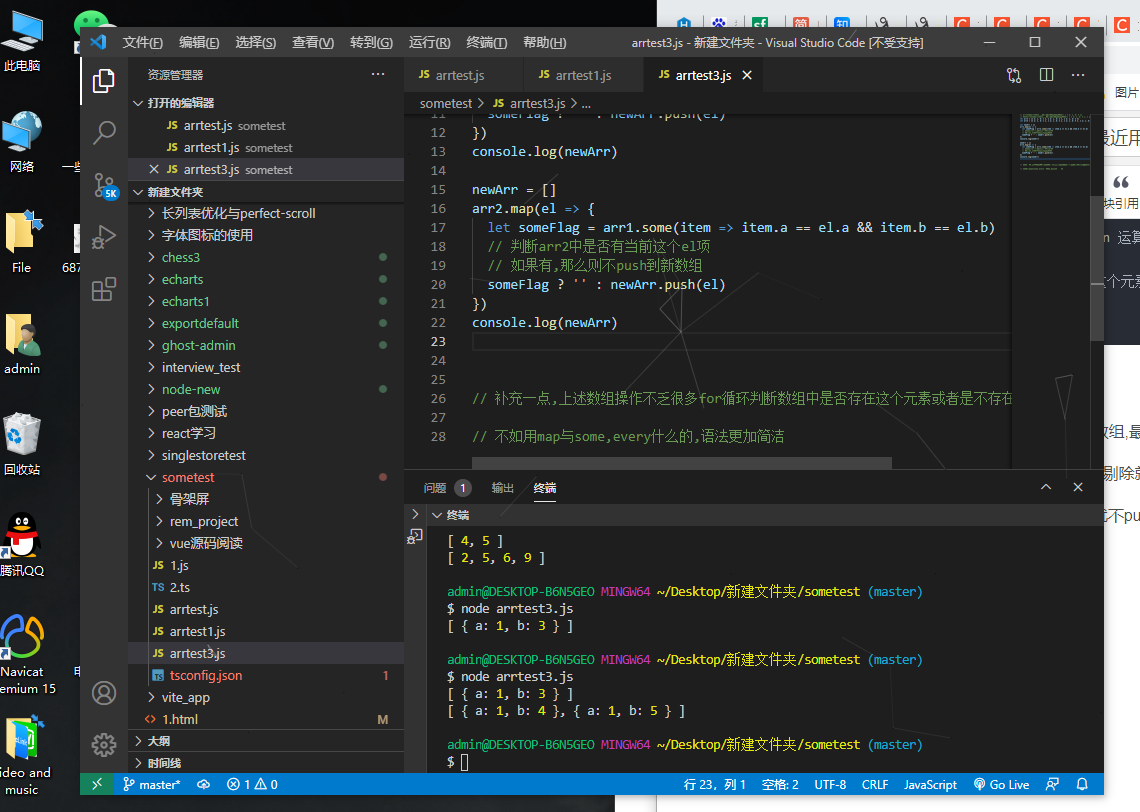
Task: Click the Explorer panel more actions ellipsis
Action: pos(378,75)
